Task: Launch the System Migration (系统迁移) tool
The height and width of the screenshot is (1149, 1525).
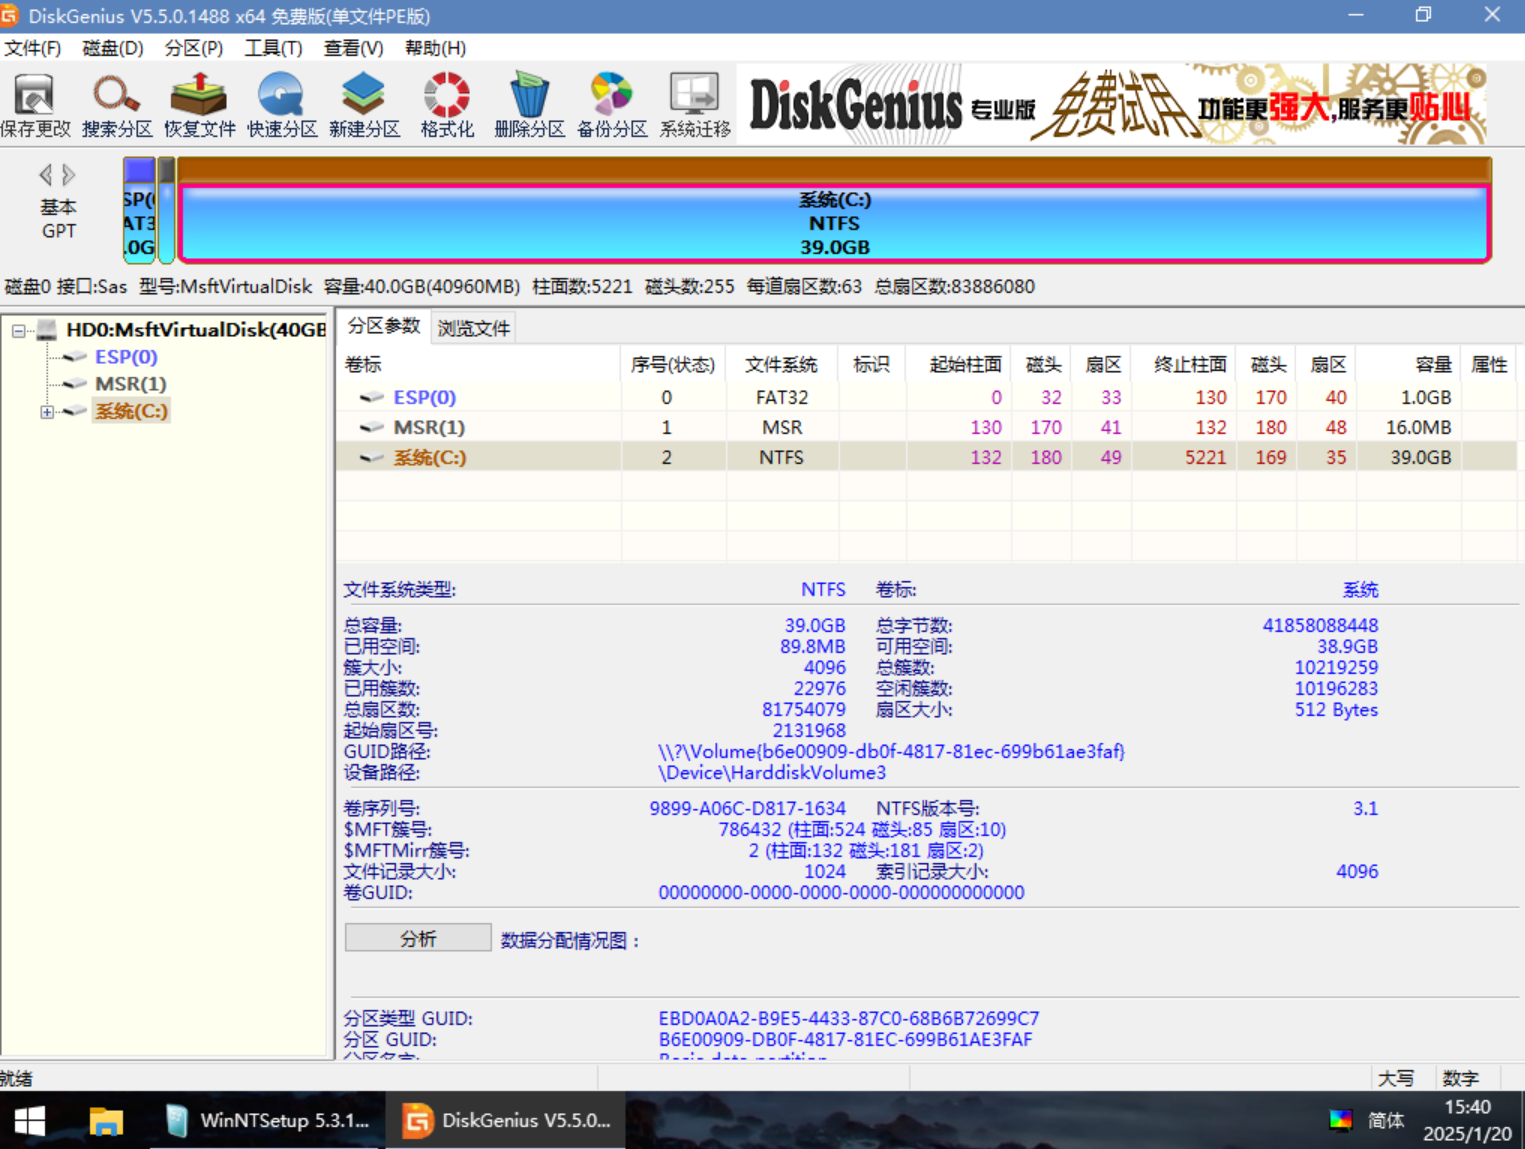Action: [695, 105]
